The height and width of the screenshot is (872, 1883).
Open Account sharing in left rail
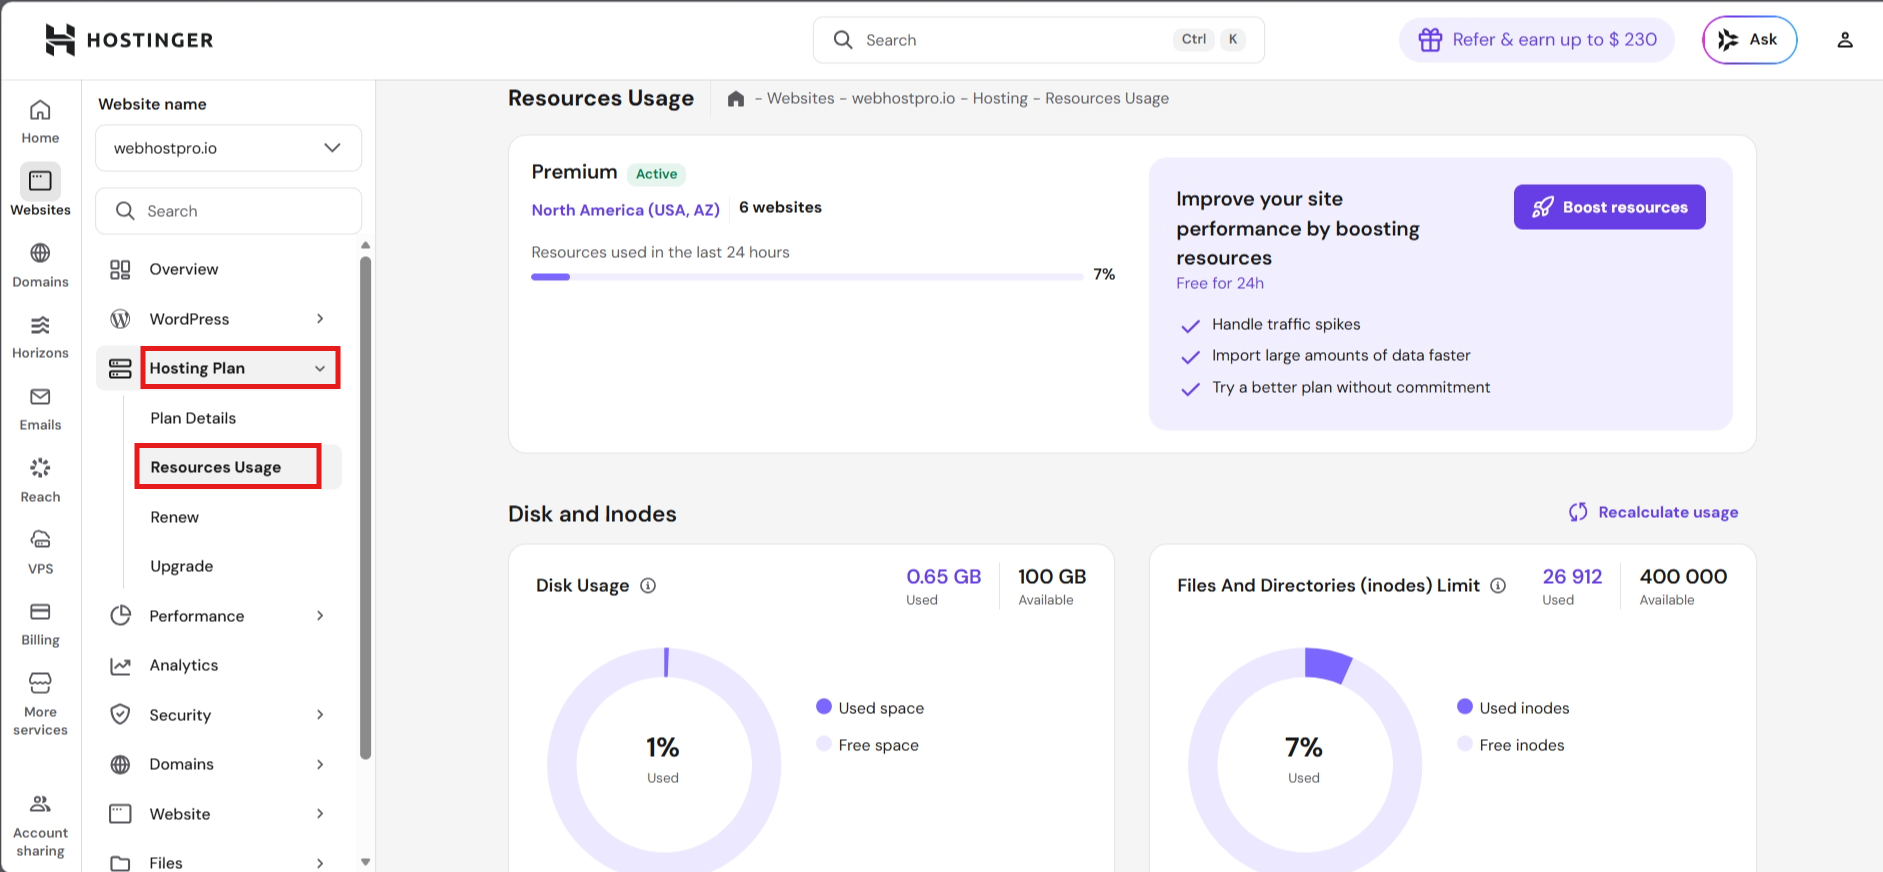(x=40, y=827)
